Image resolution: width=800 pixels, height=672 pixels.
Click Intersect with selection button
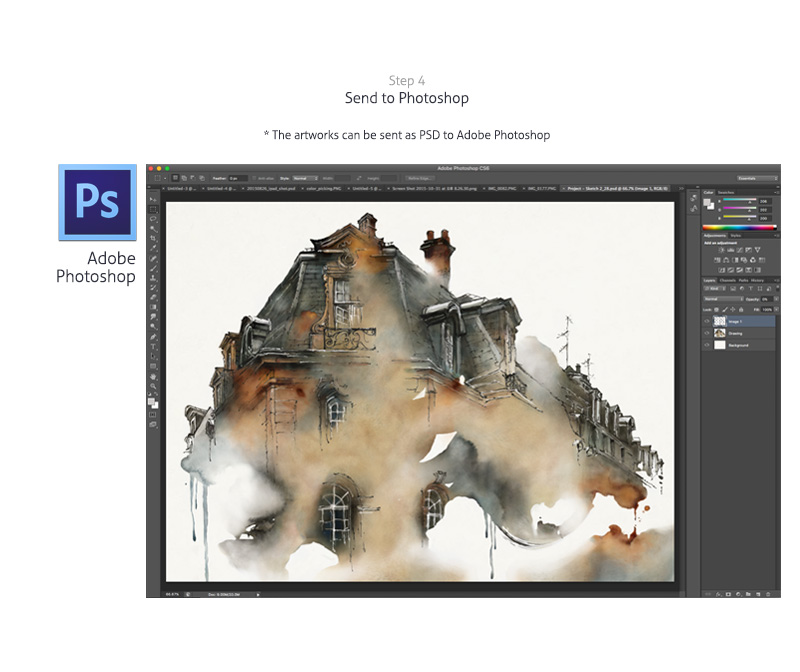pyautogui.click(x=202, y=178)
